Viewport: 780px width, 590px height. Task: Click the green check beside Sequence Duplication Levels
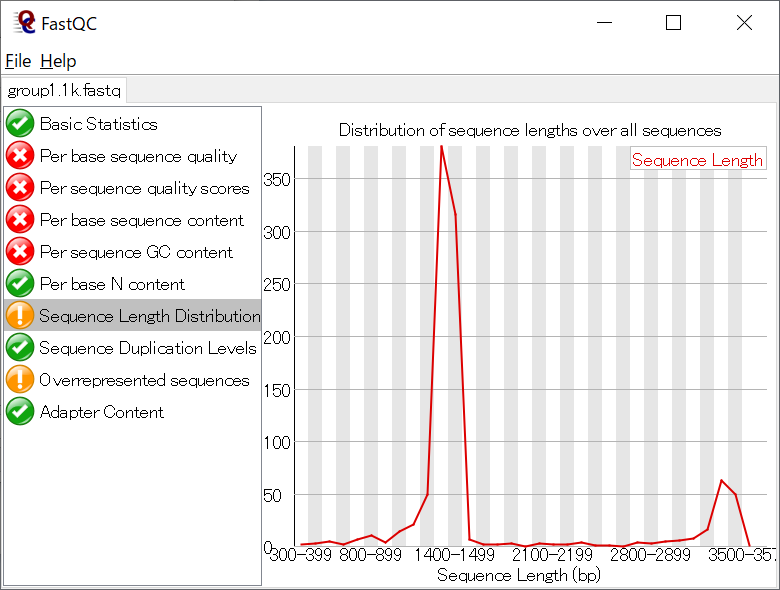(x=20, y=347)
